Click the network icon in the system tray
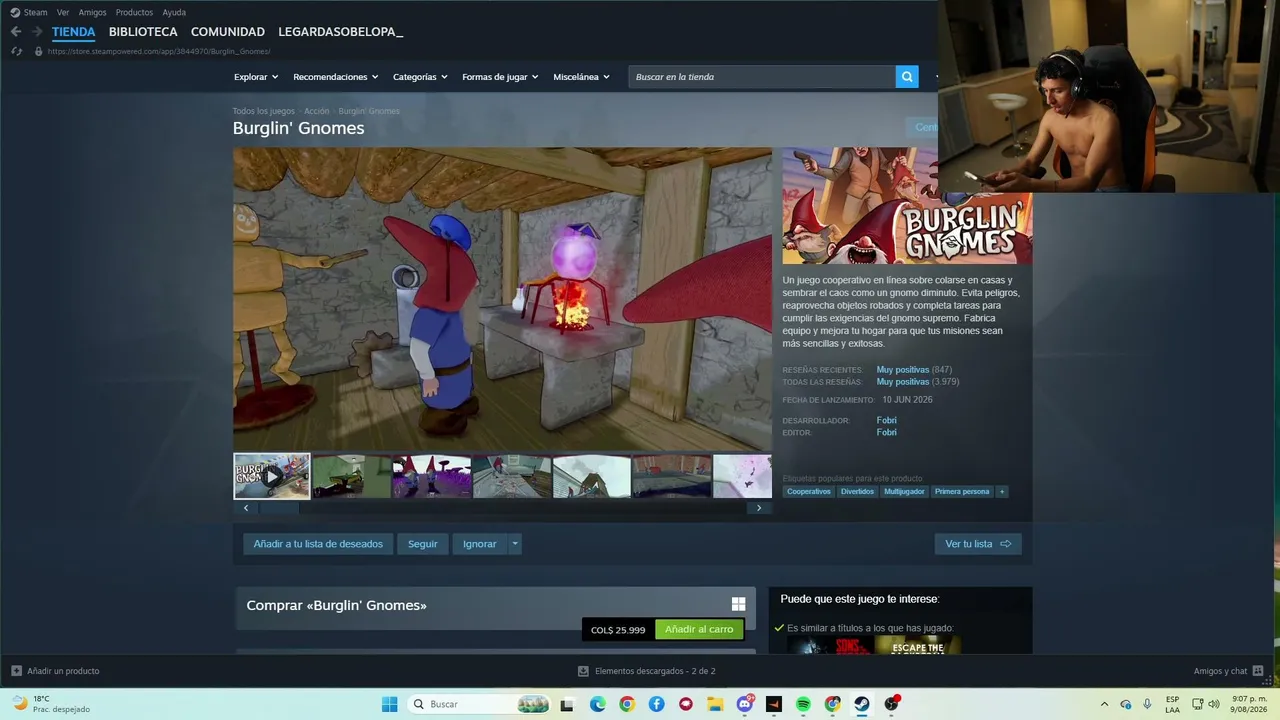Screen dimensions: 1280x720 tap(1197, 704)
